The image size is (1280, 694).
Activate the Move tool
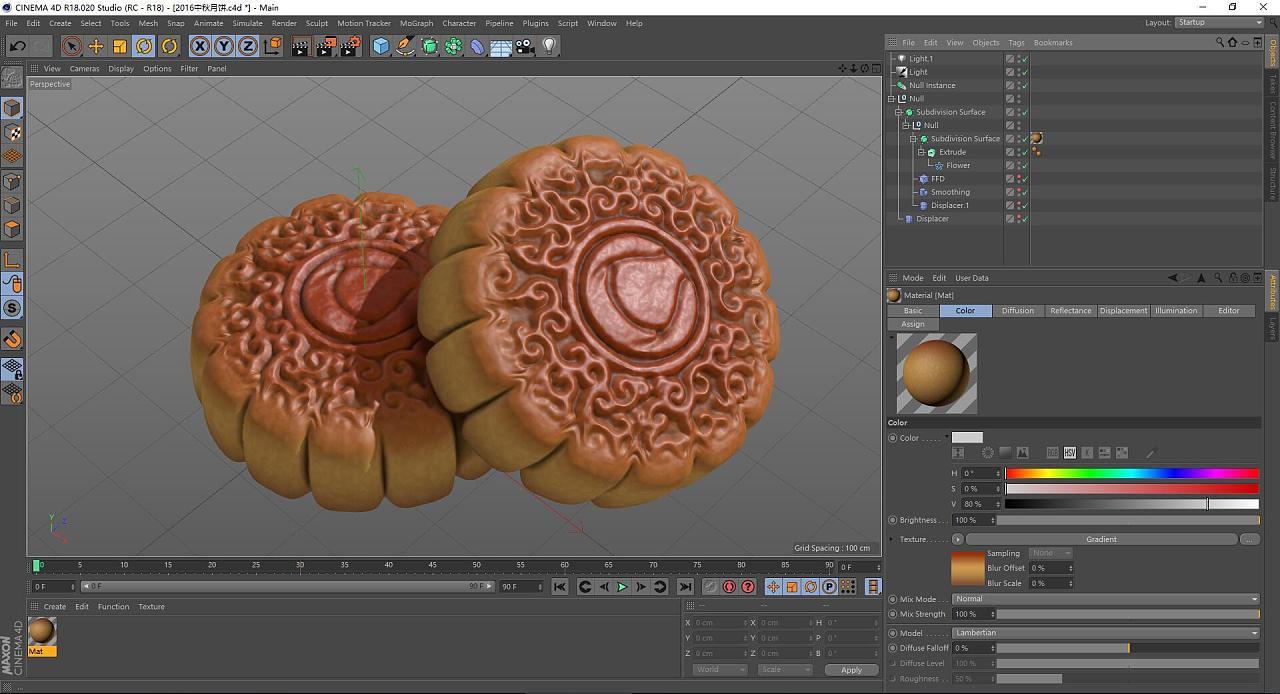tap(96, 46)
